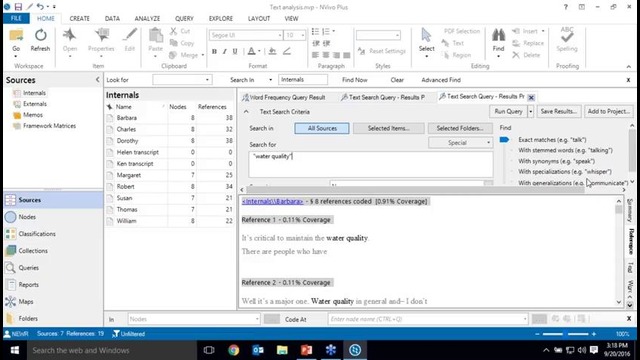Open the Internals\\Barbara source link

(x=272, y=201)
